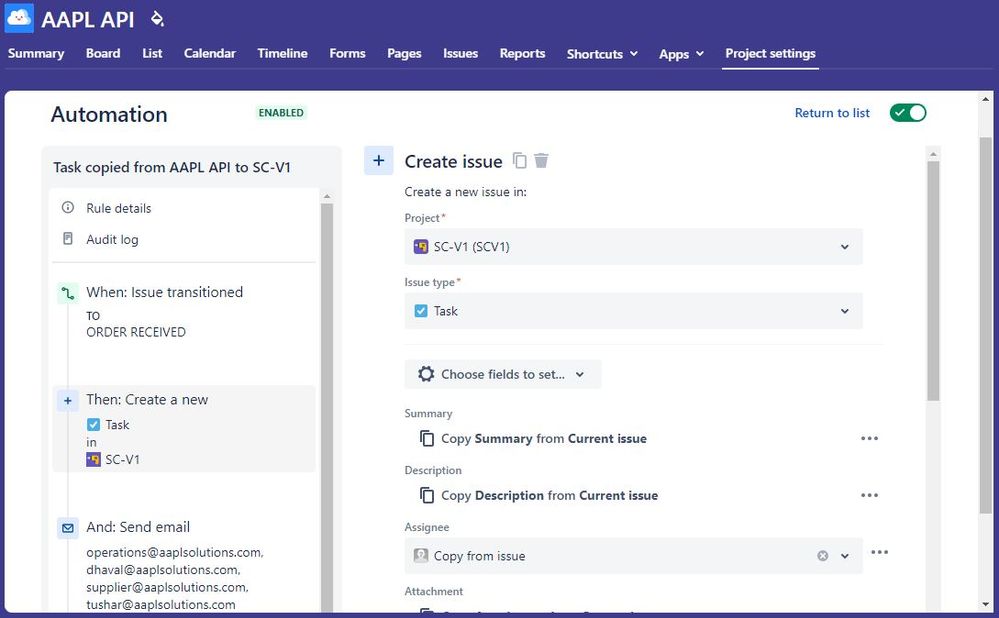999x618 pixels.
Task: Toggle the automation rule enabled switch
Action: [x=908, y=113]
